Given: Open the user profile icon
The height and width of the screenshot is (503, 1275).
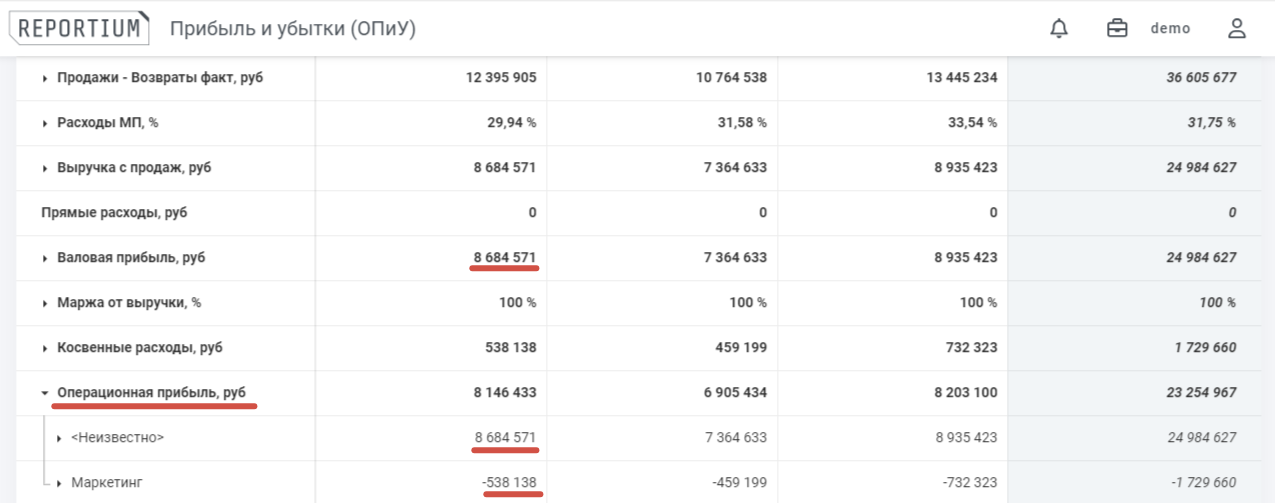Looking at the screenshot, I should [1237, 28].
